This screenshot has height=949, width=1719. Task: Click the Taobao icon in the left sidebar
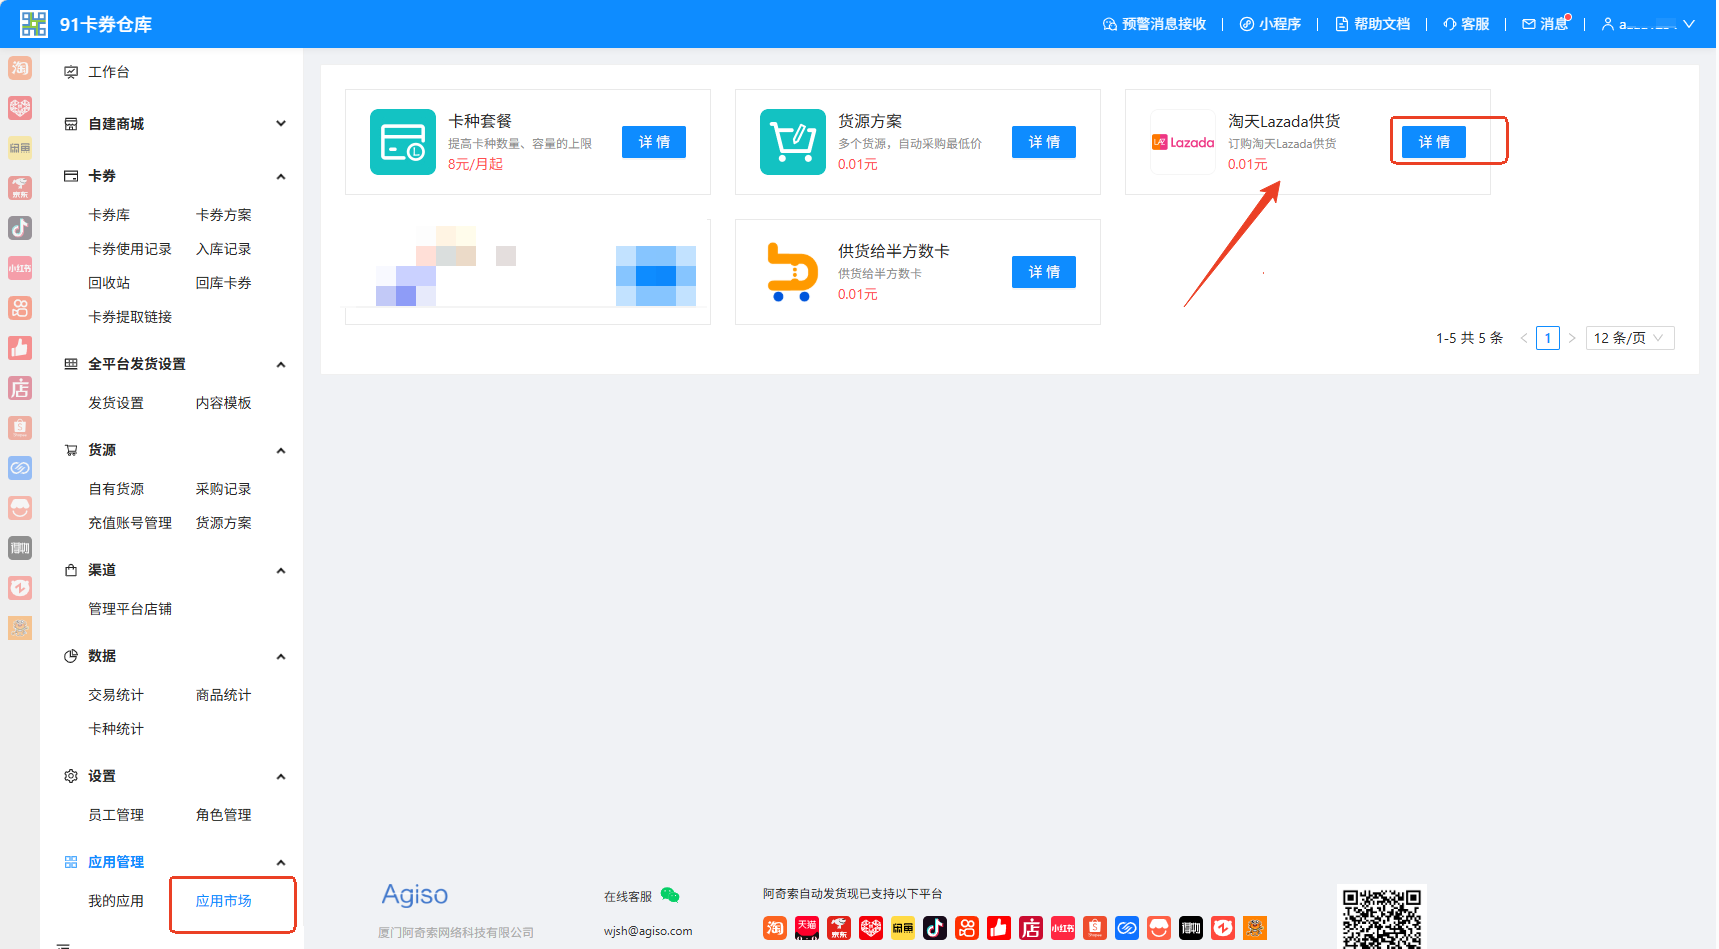(20, 68)
